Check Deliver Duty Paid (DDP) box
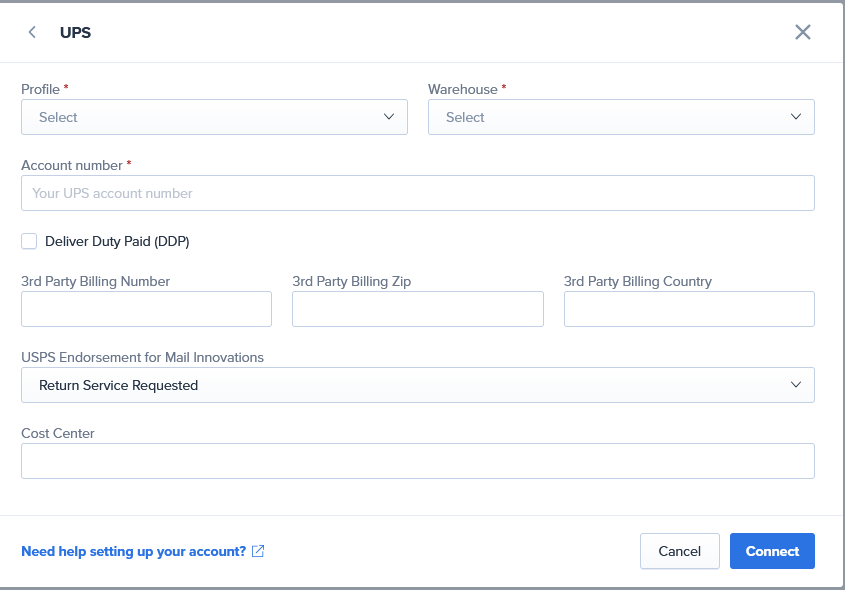The height and width of the screenshot is (590, 845). click(x=29, y=241)
